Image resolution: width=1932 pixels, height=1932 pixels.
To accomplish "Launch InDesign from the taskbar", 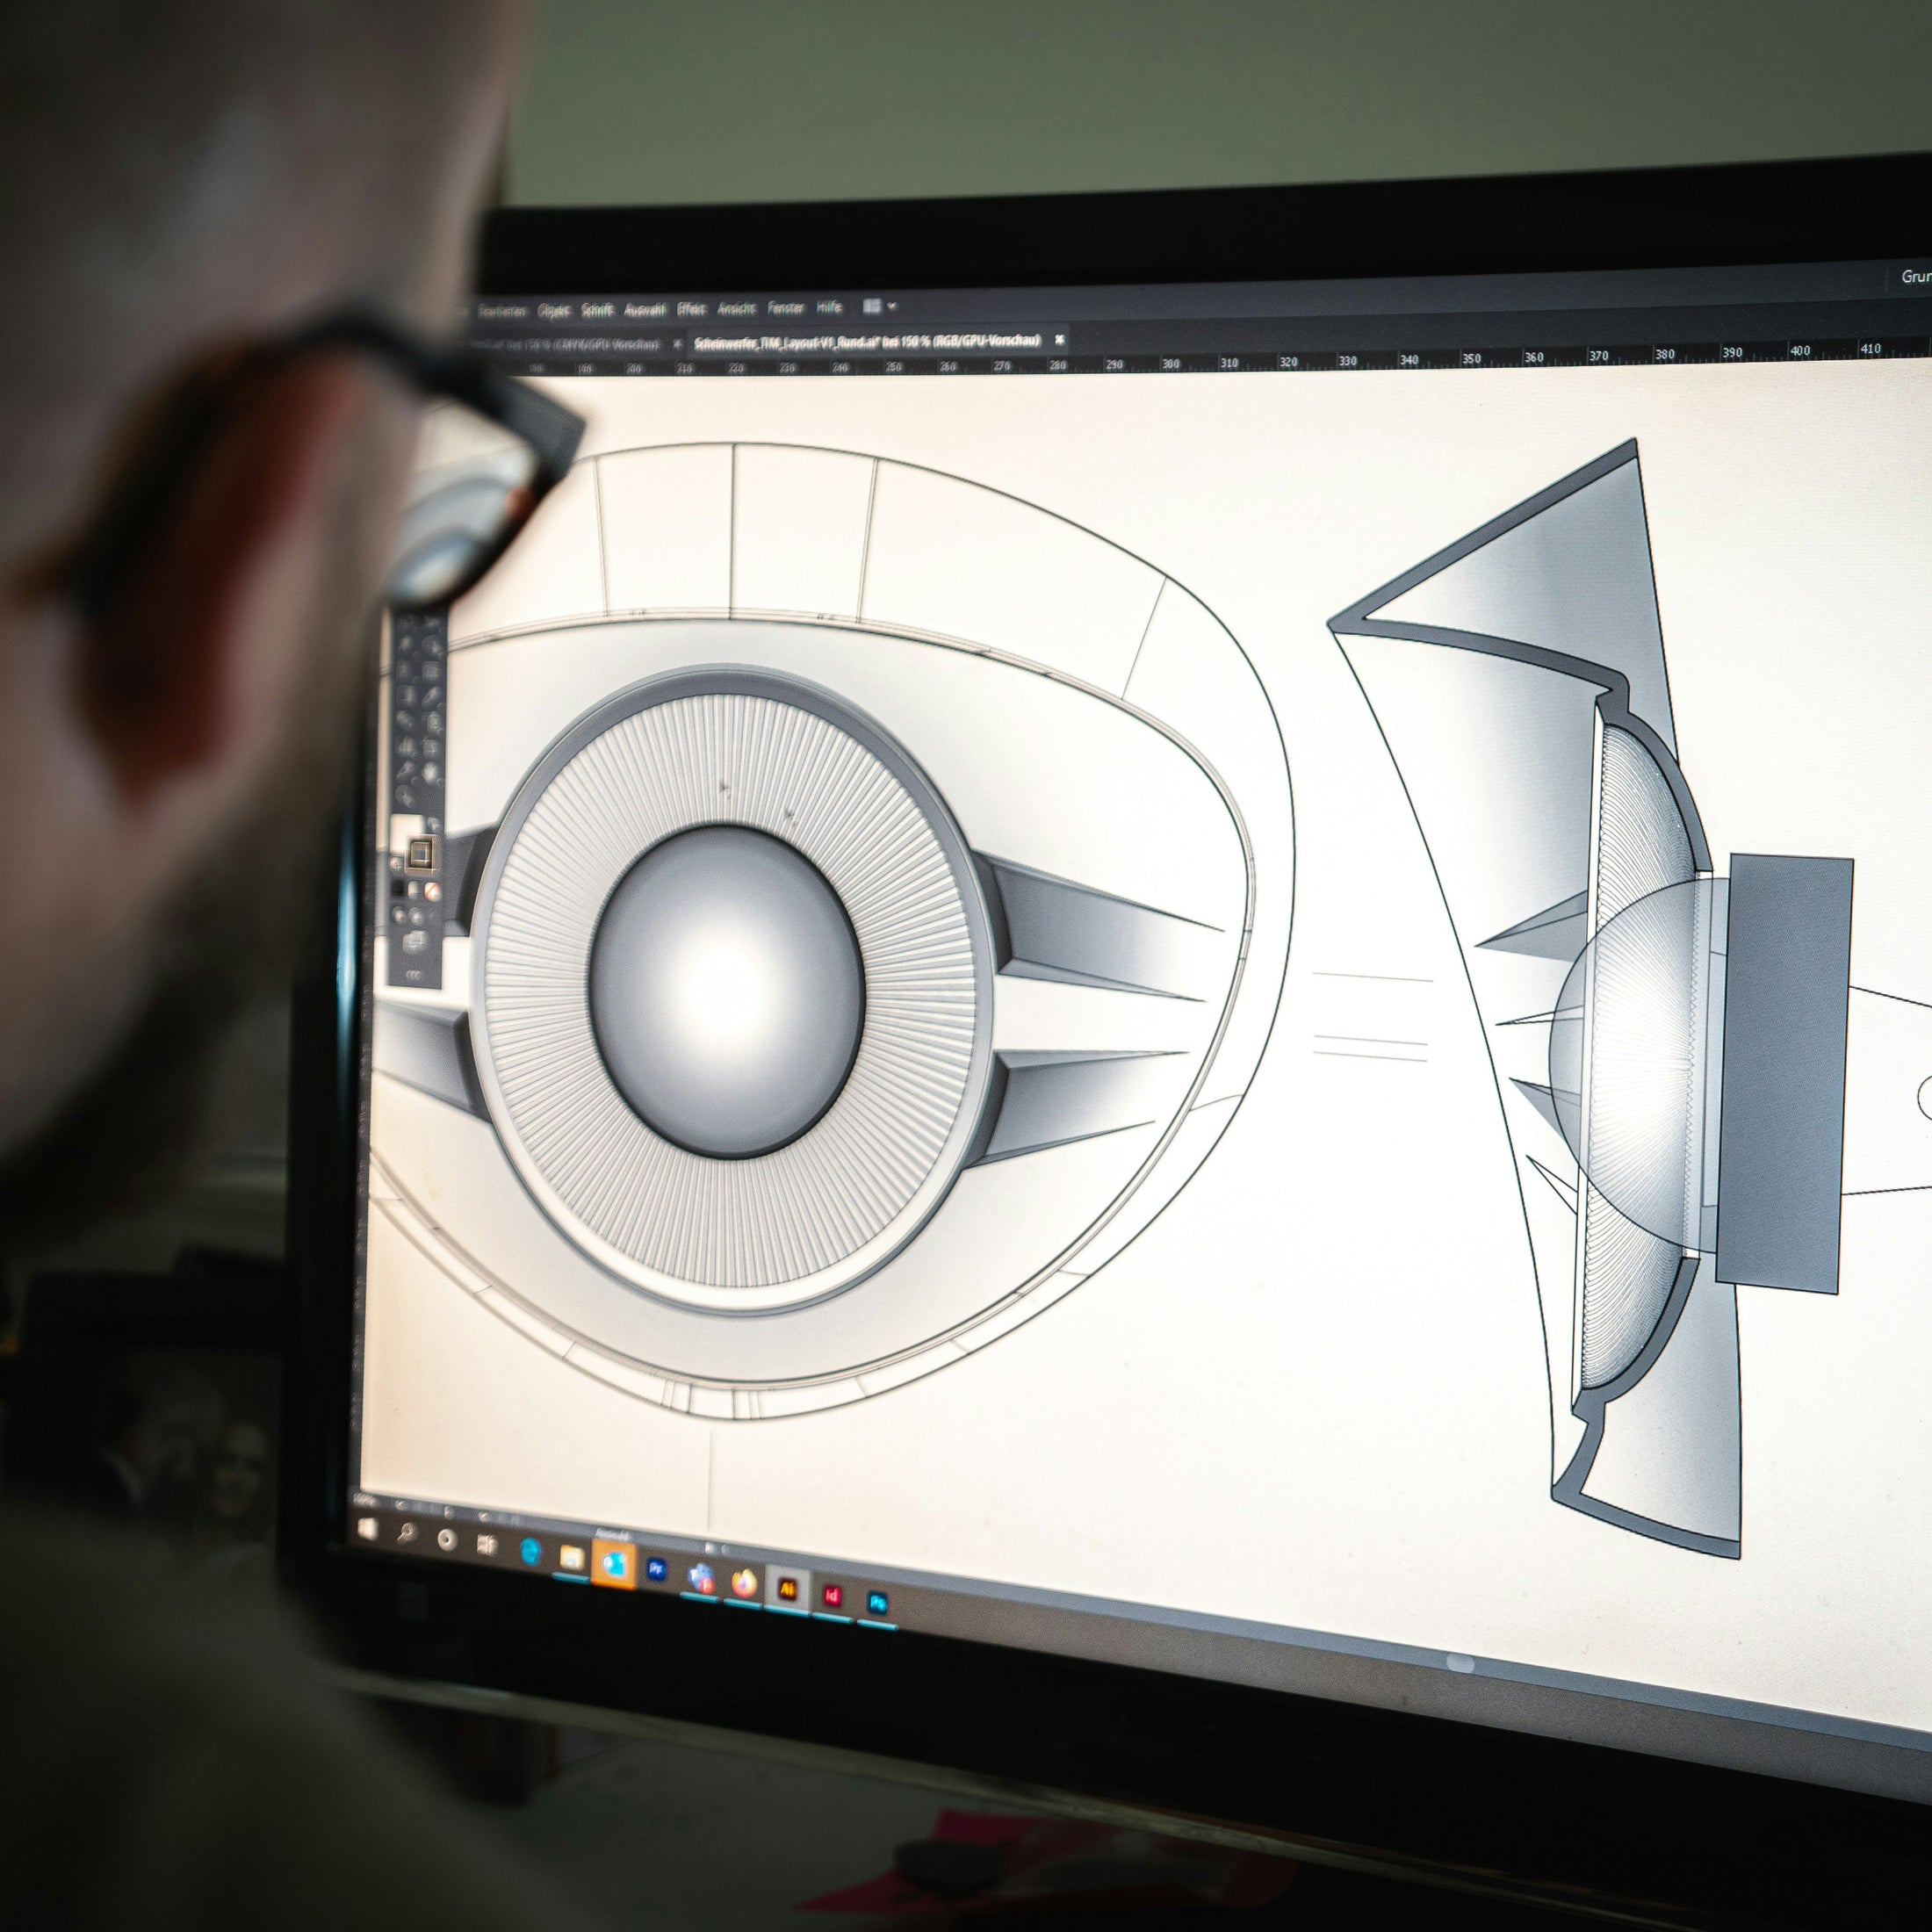I will (x=832, y=1596).
